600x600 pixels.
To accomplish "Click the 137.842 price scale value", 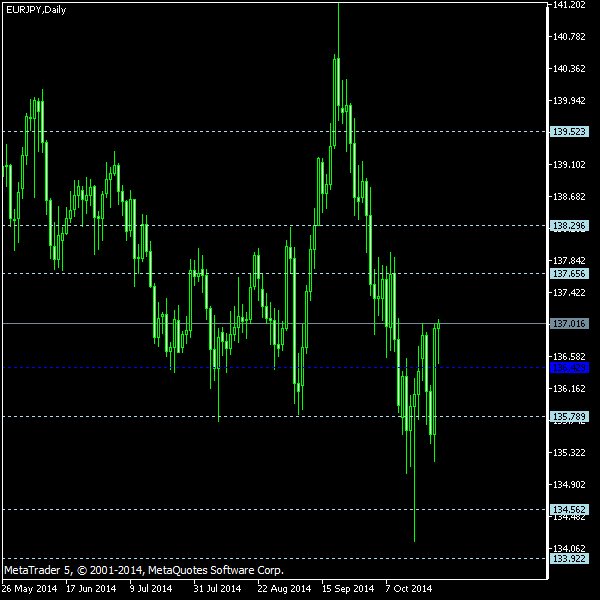I will [569, 261].
